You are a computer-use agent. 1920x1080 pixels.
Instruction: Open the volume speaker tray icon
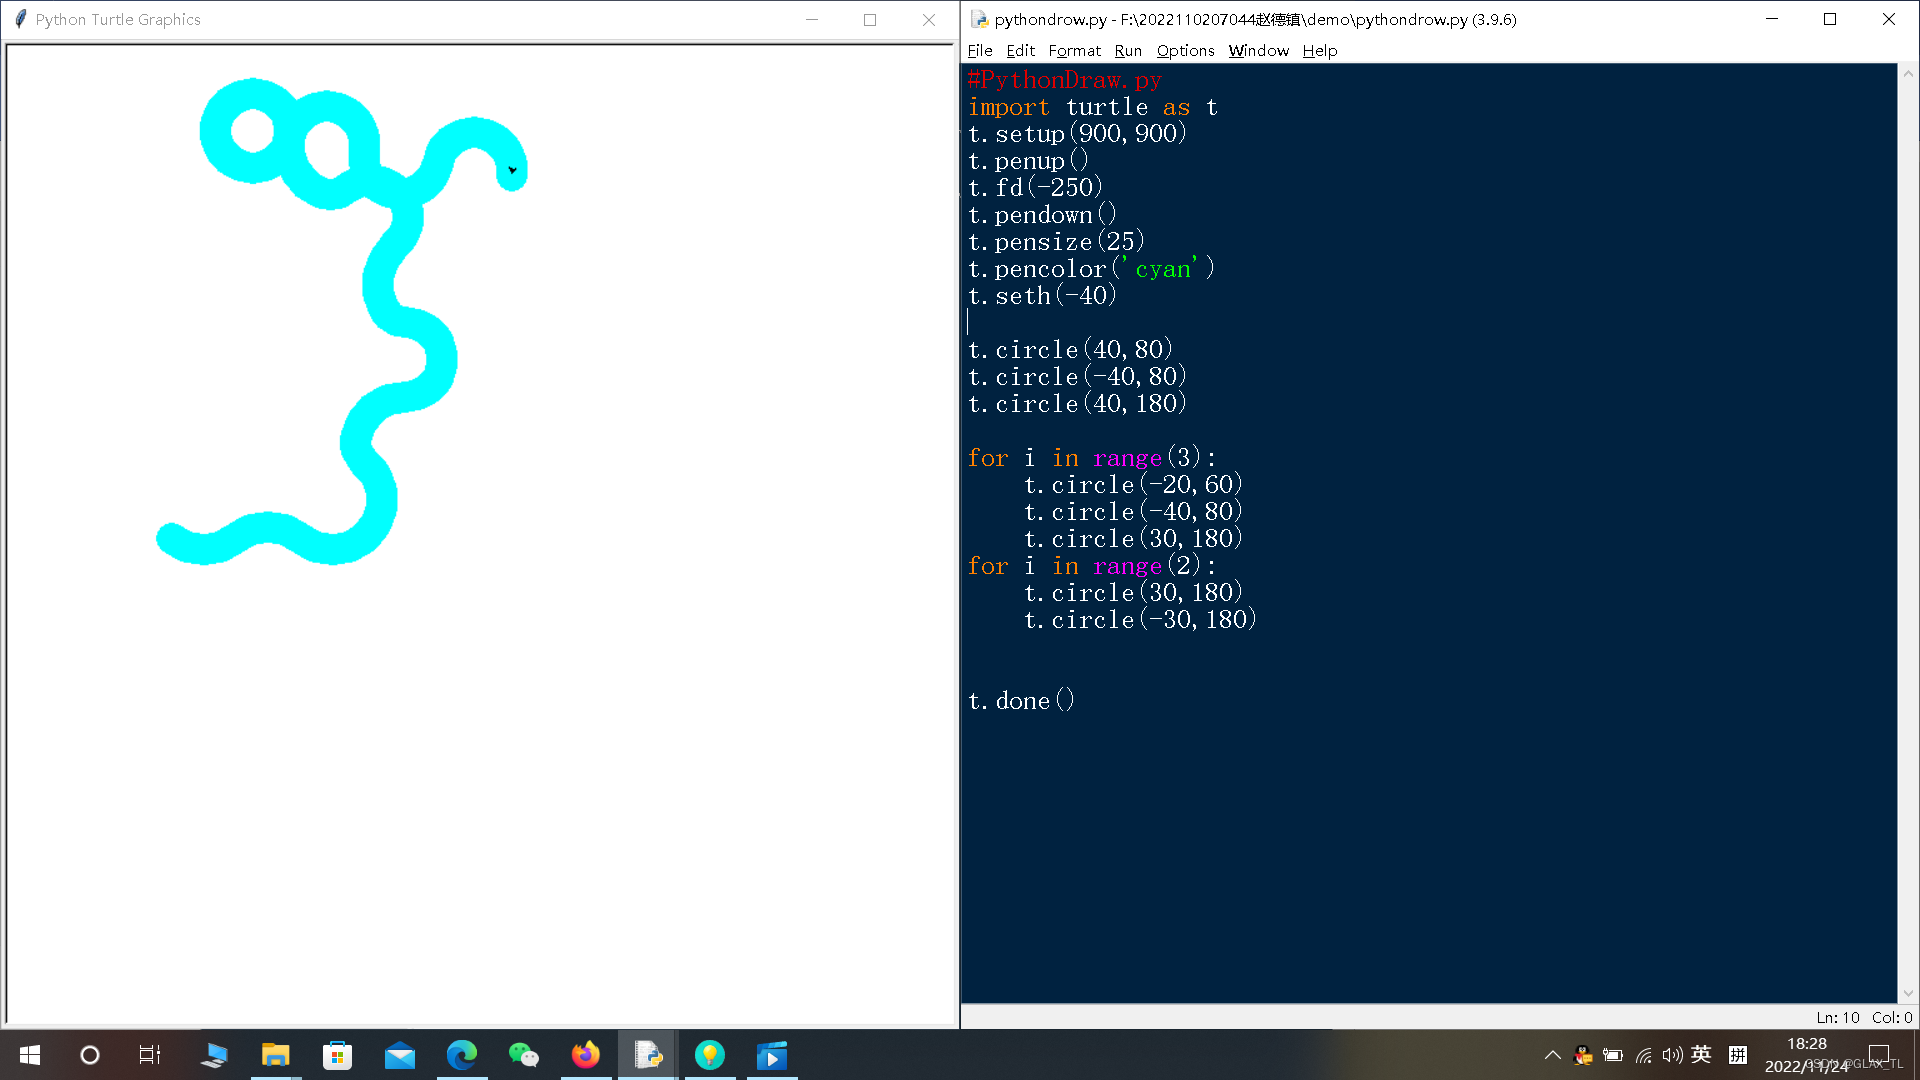click(1672, 1055)
